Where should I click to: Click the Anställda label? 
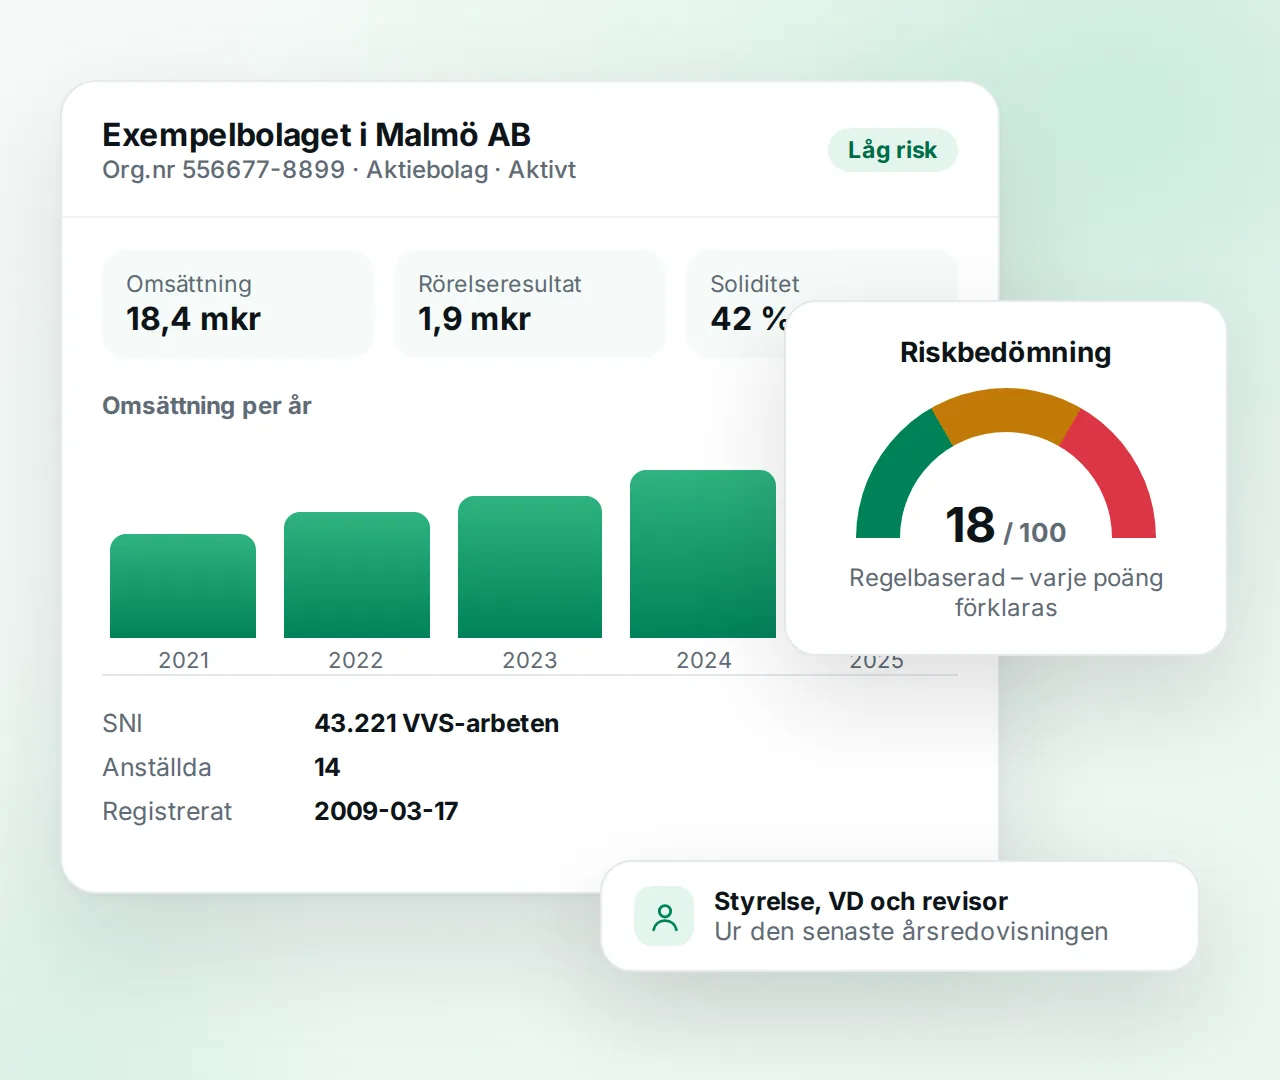tap(157, 767)
